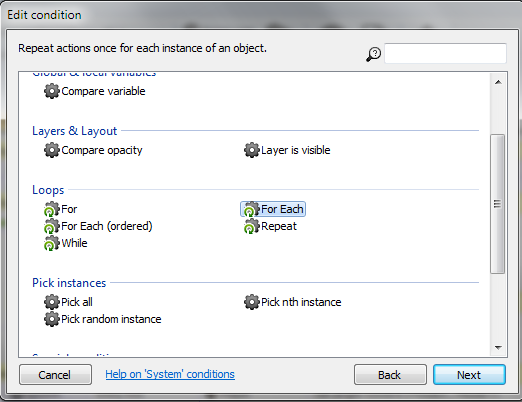Click the For Each loop icon
Image resolution: width=522 pixels, height=402 pixels.
252,209
